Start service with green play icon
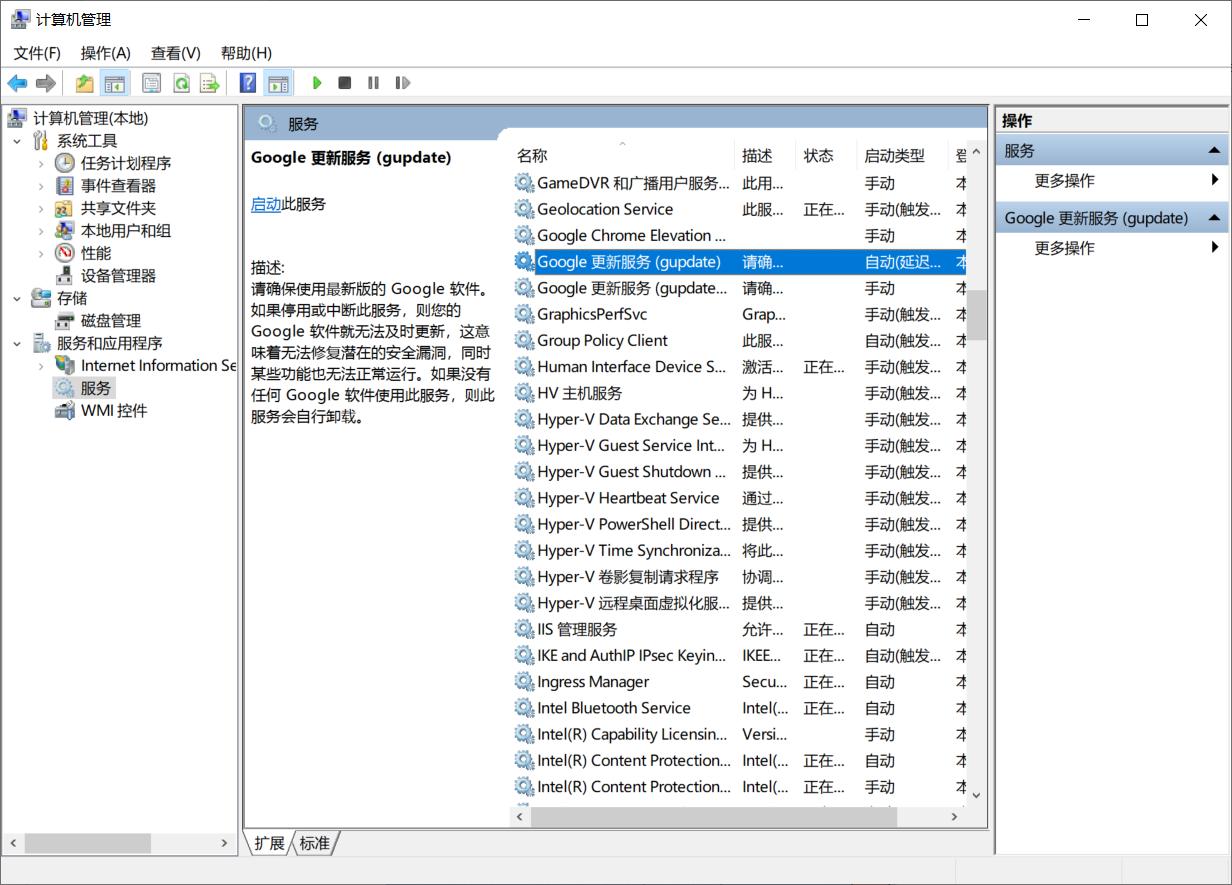1232x885 pixels. coord(317,83)
